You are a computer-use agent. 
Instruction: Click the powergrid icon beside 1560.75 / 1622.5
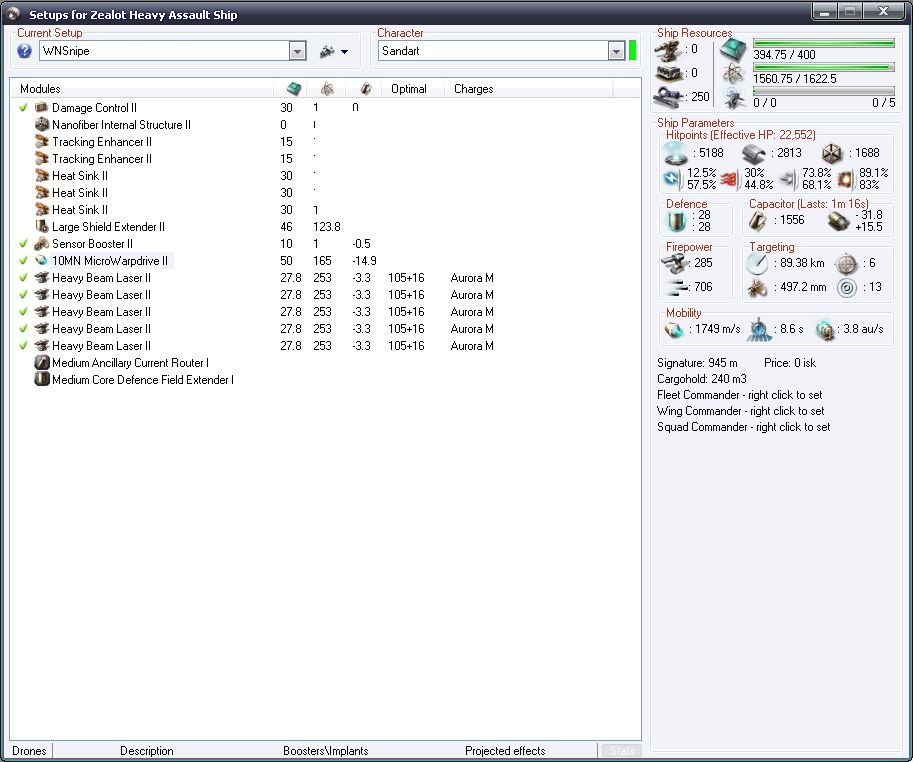click(733, 74)
